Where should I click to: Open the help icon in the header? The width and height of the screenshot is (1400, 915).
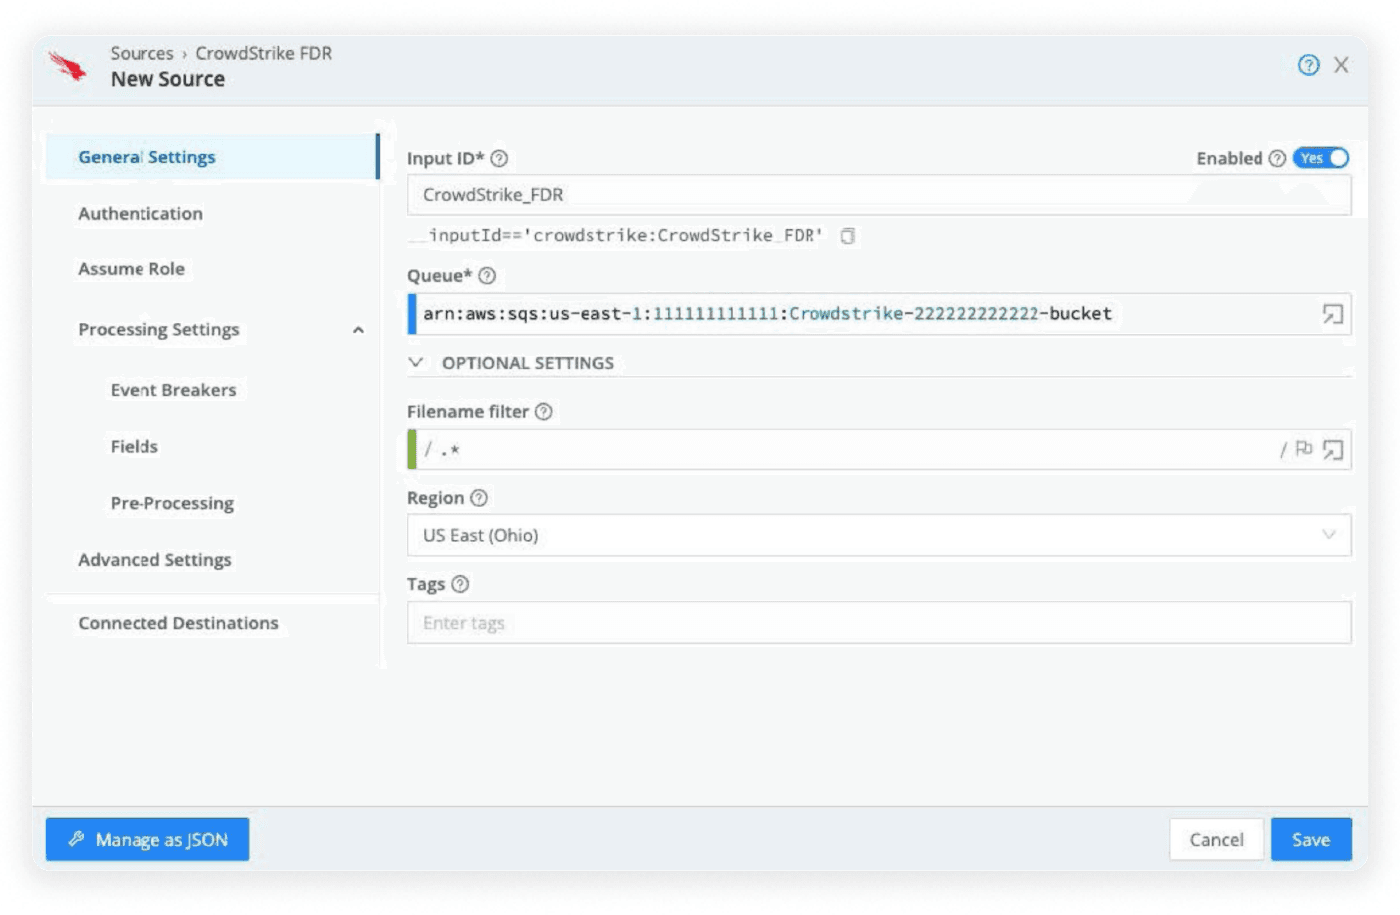[x=1308, y=65]
